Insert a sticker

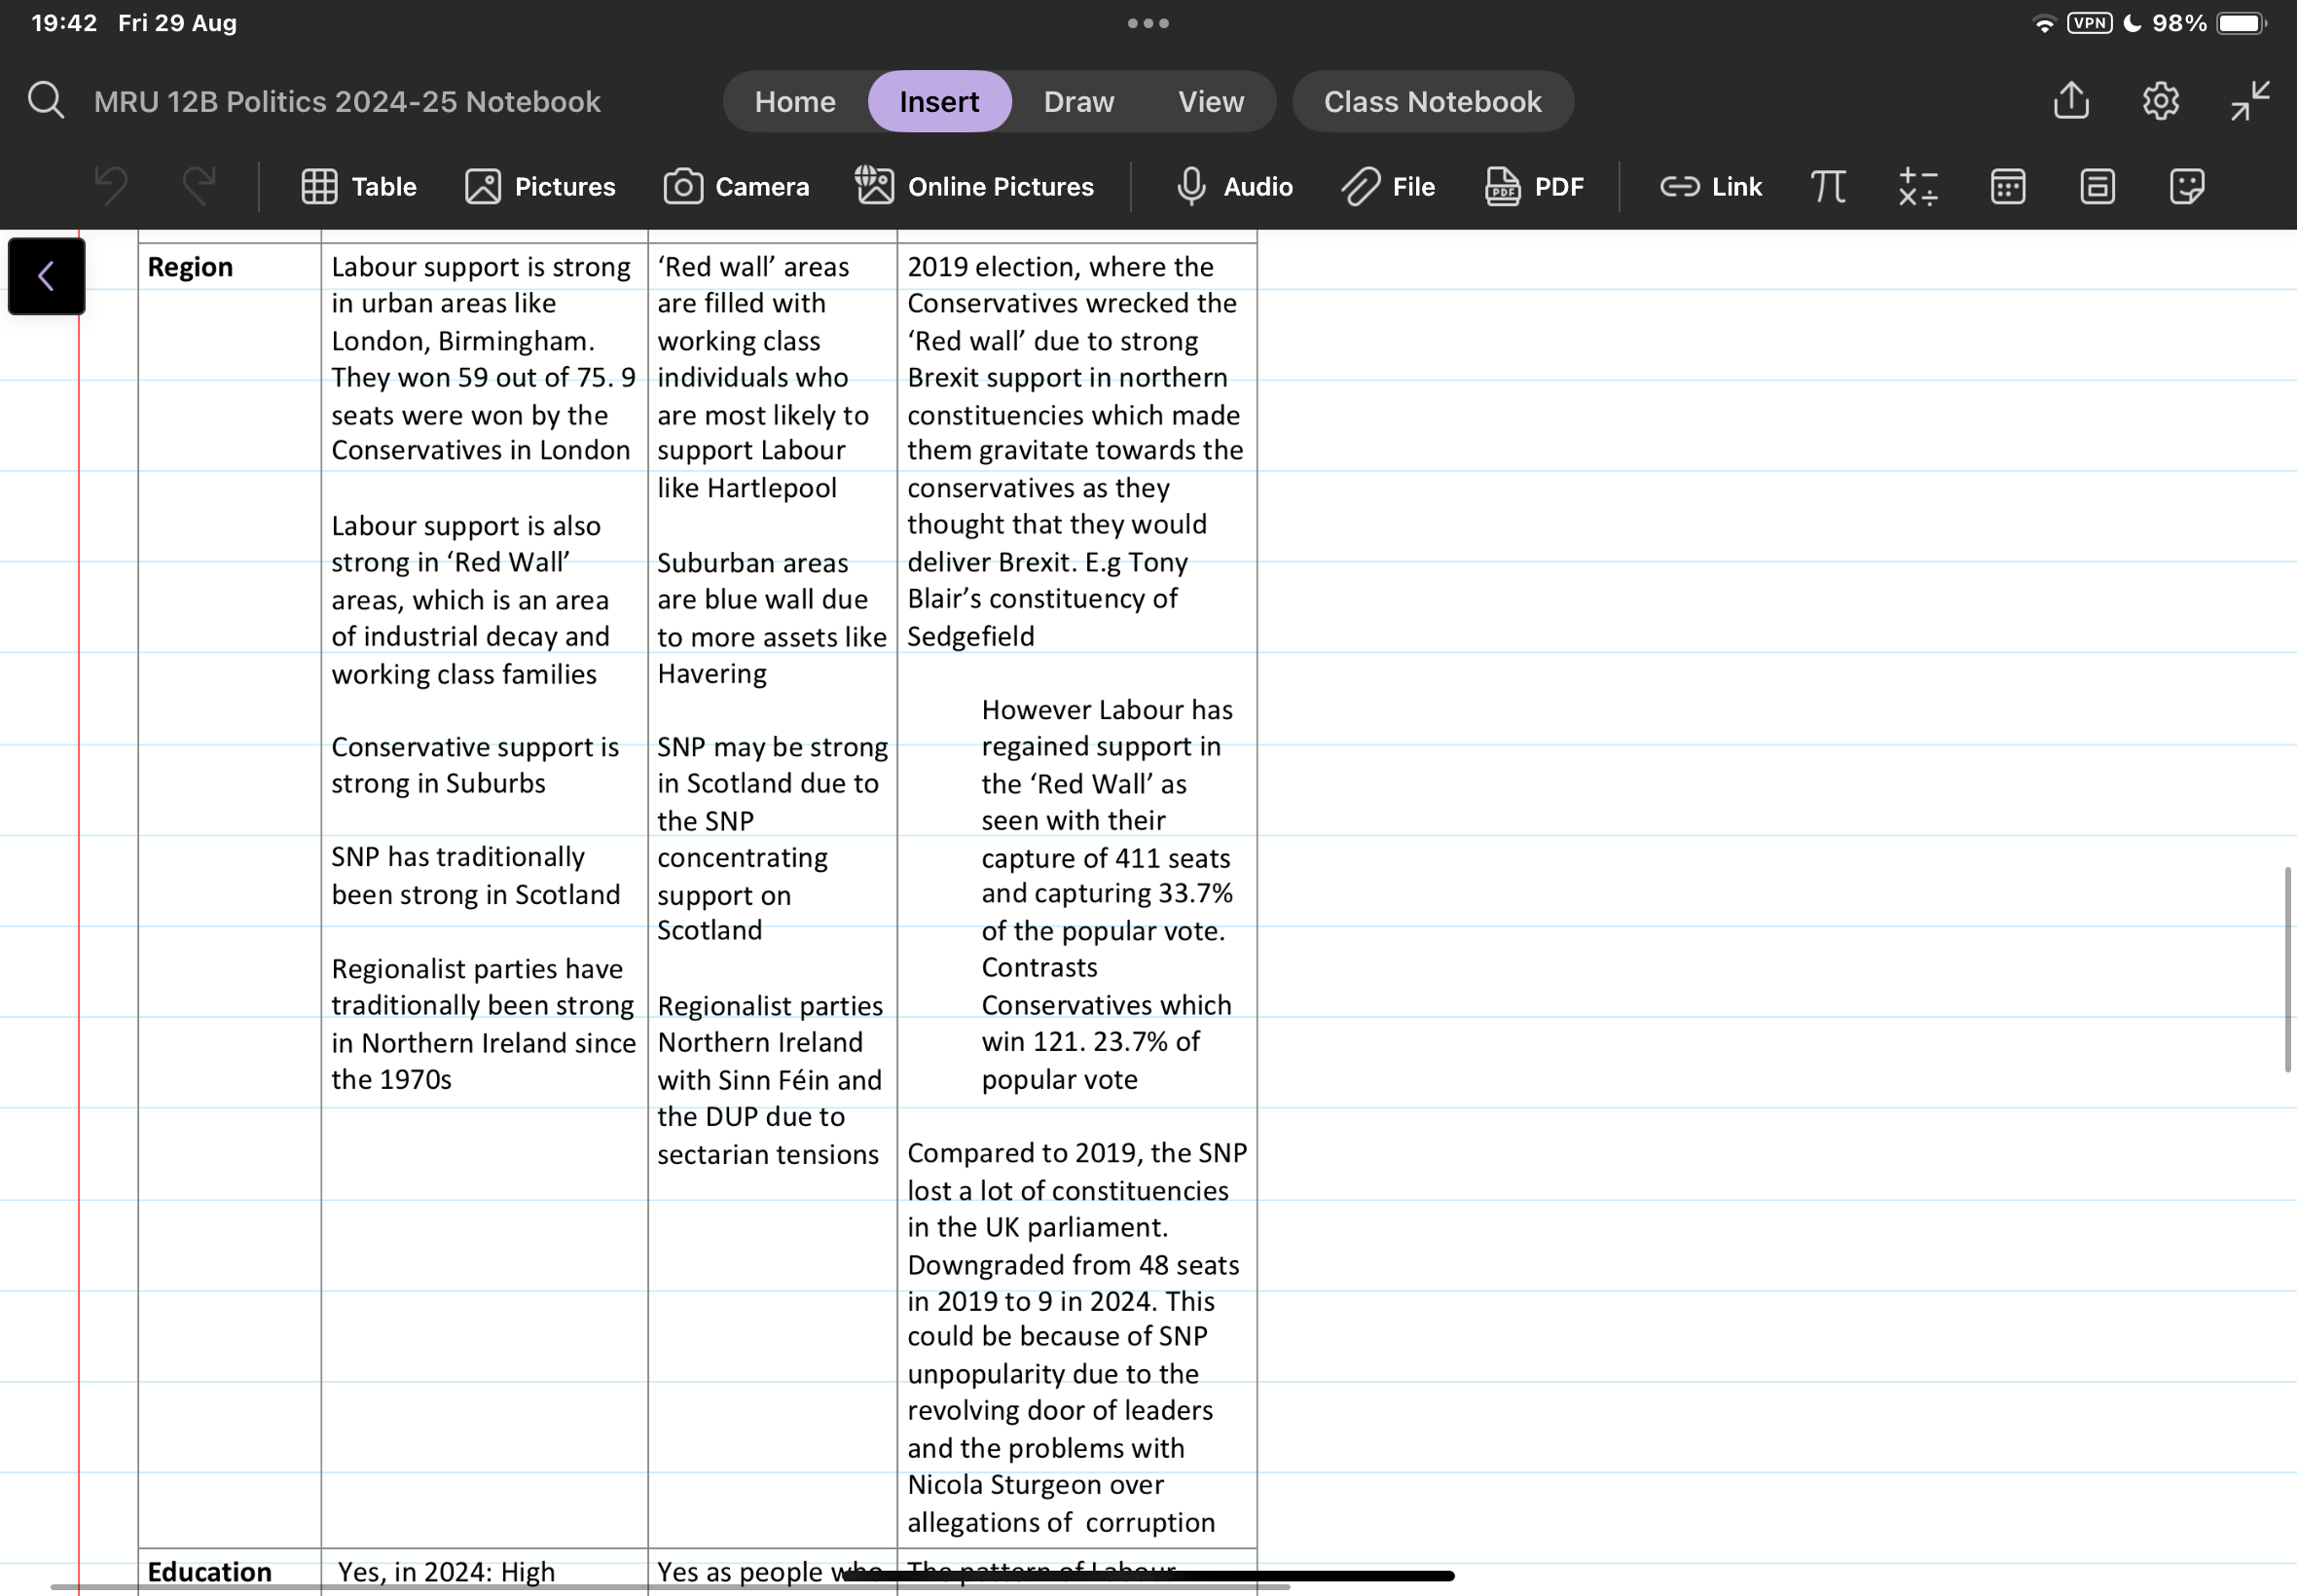(x=2187, y=187)
